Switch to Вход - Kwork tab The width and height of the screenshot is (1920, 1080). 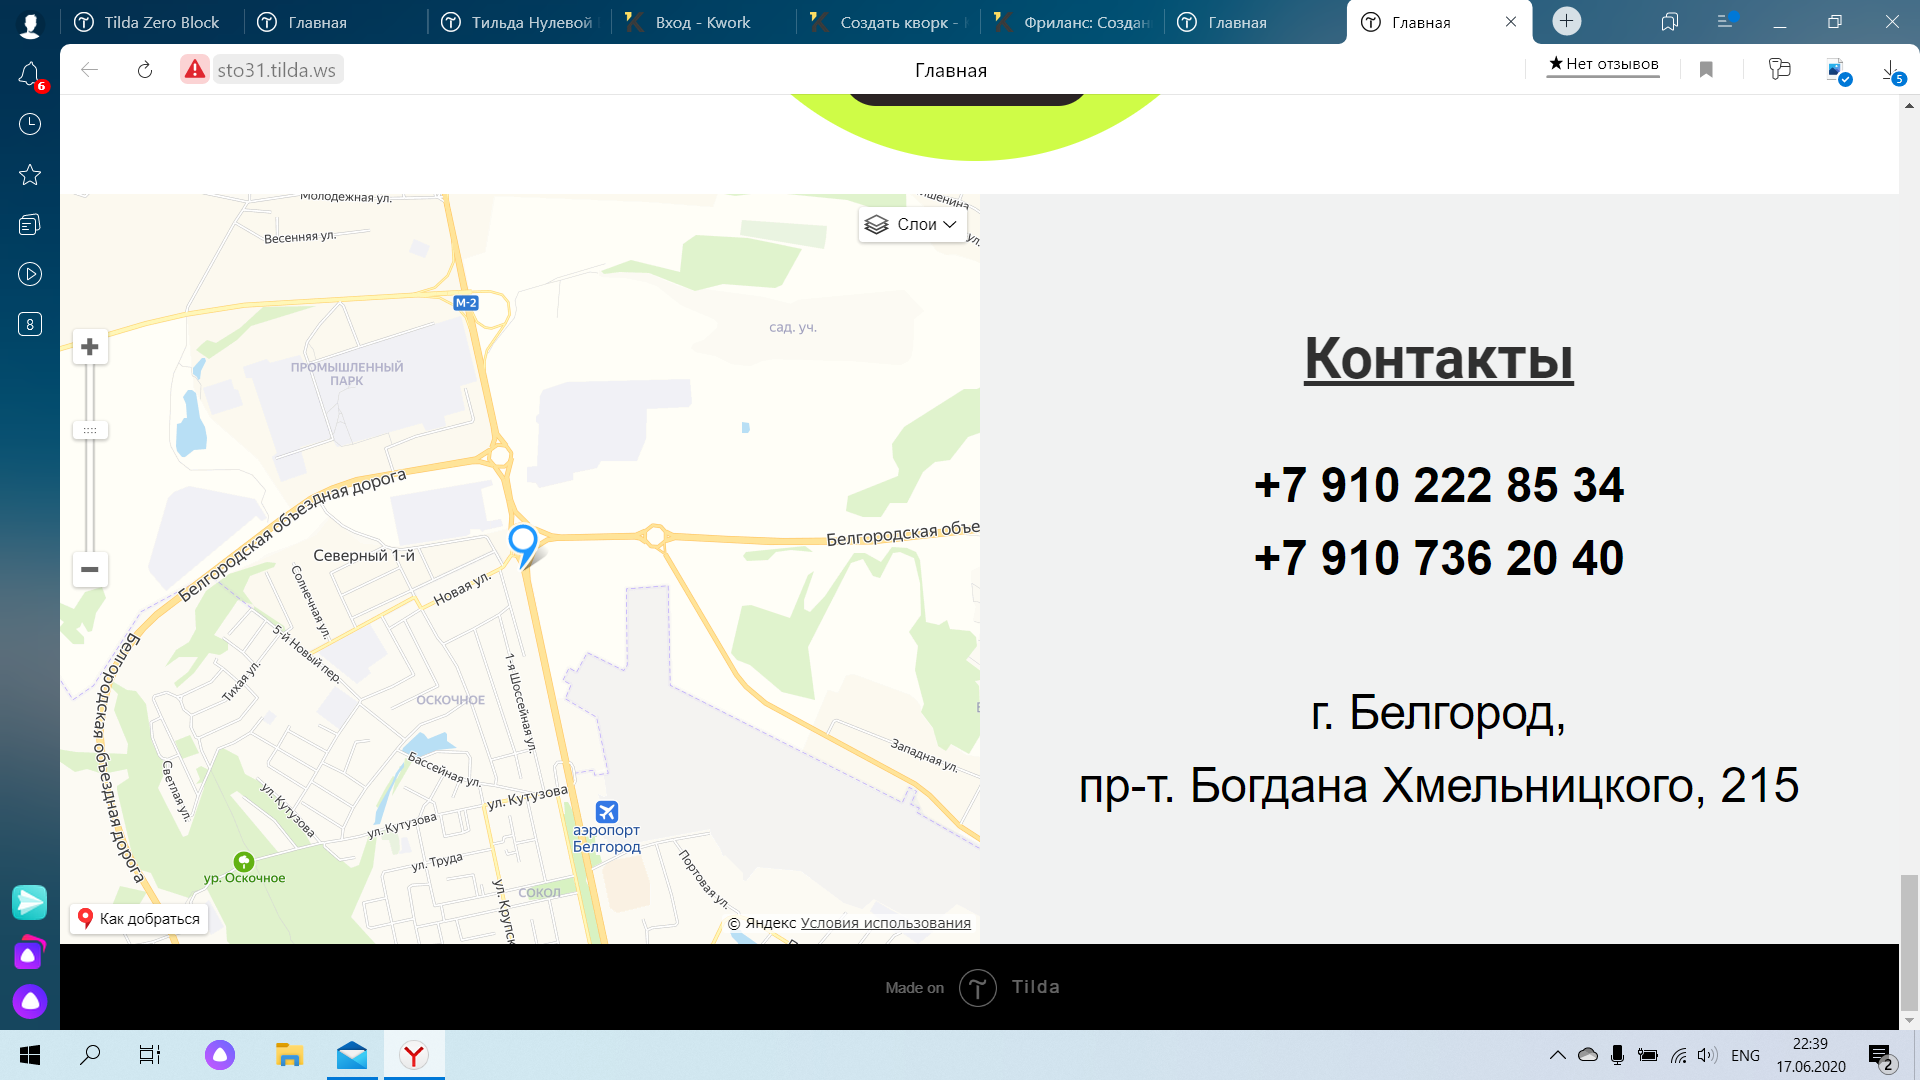click(x=703, y=22)
